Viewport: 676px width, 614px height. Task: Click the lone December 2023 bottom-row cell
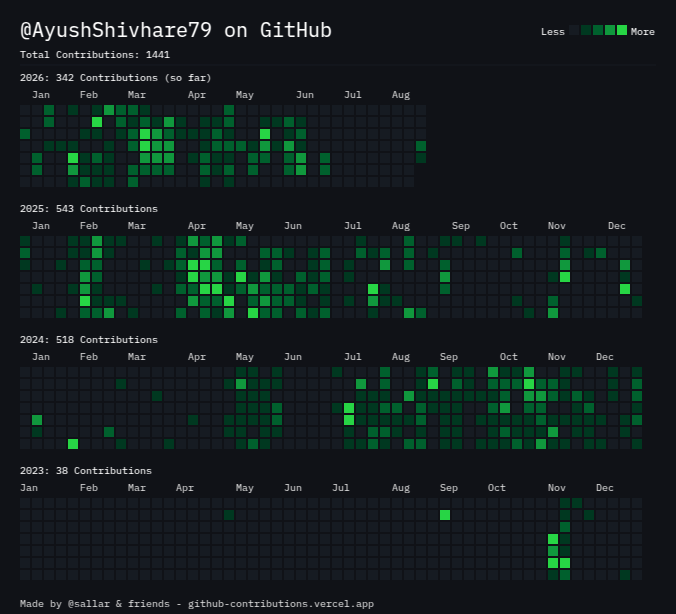point(625,575)
